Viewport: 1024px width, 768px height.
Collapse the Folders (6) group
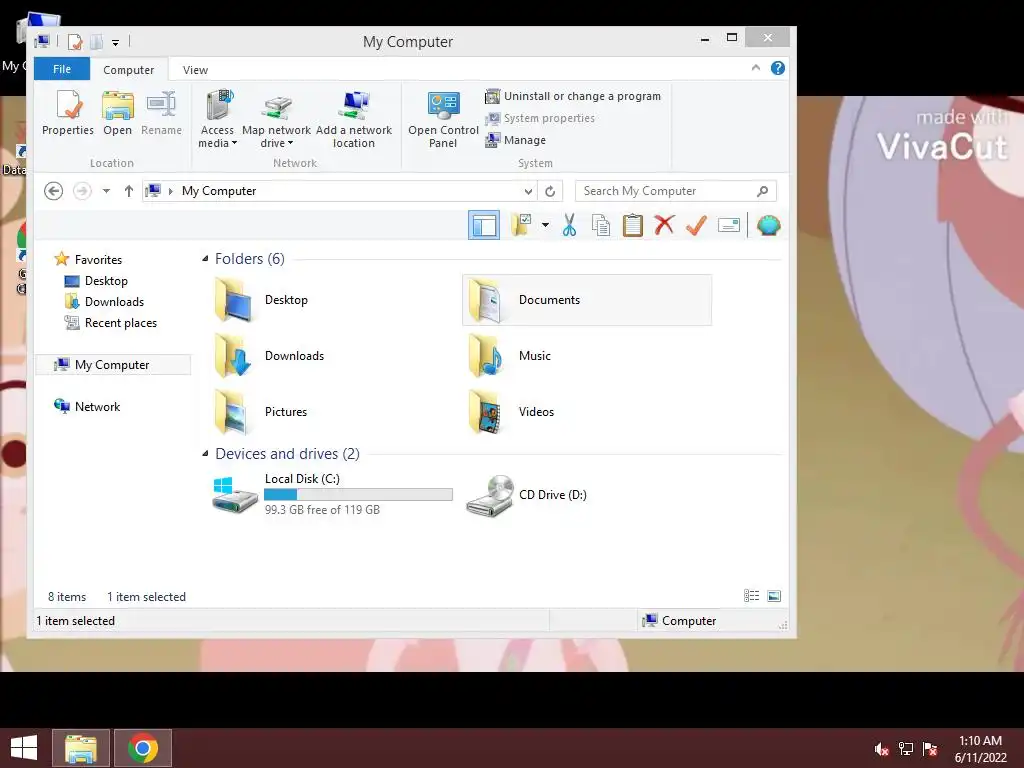205,259
